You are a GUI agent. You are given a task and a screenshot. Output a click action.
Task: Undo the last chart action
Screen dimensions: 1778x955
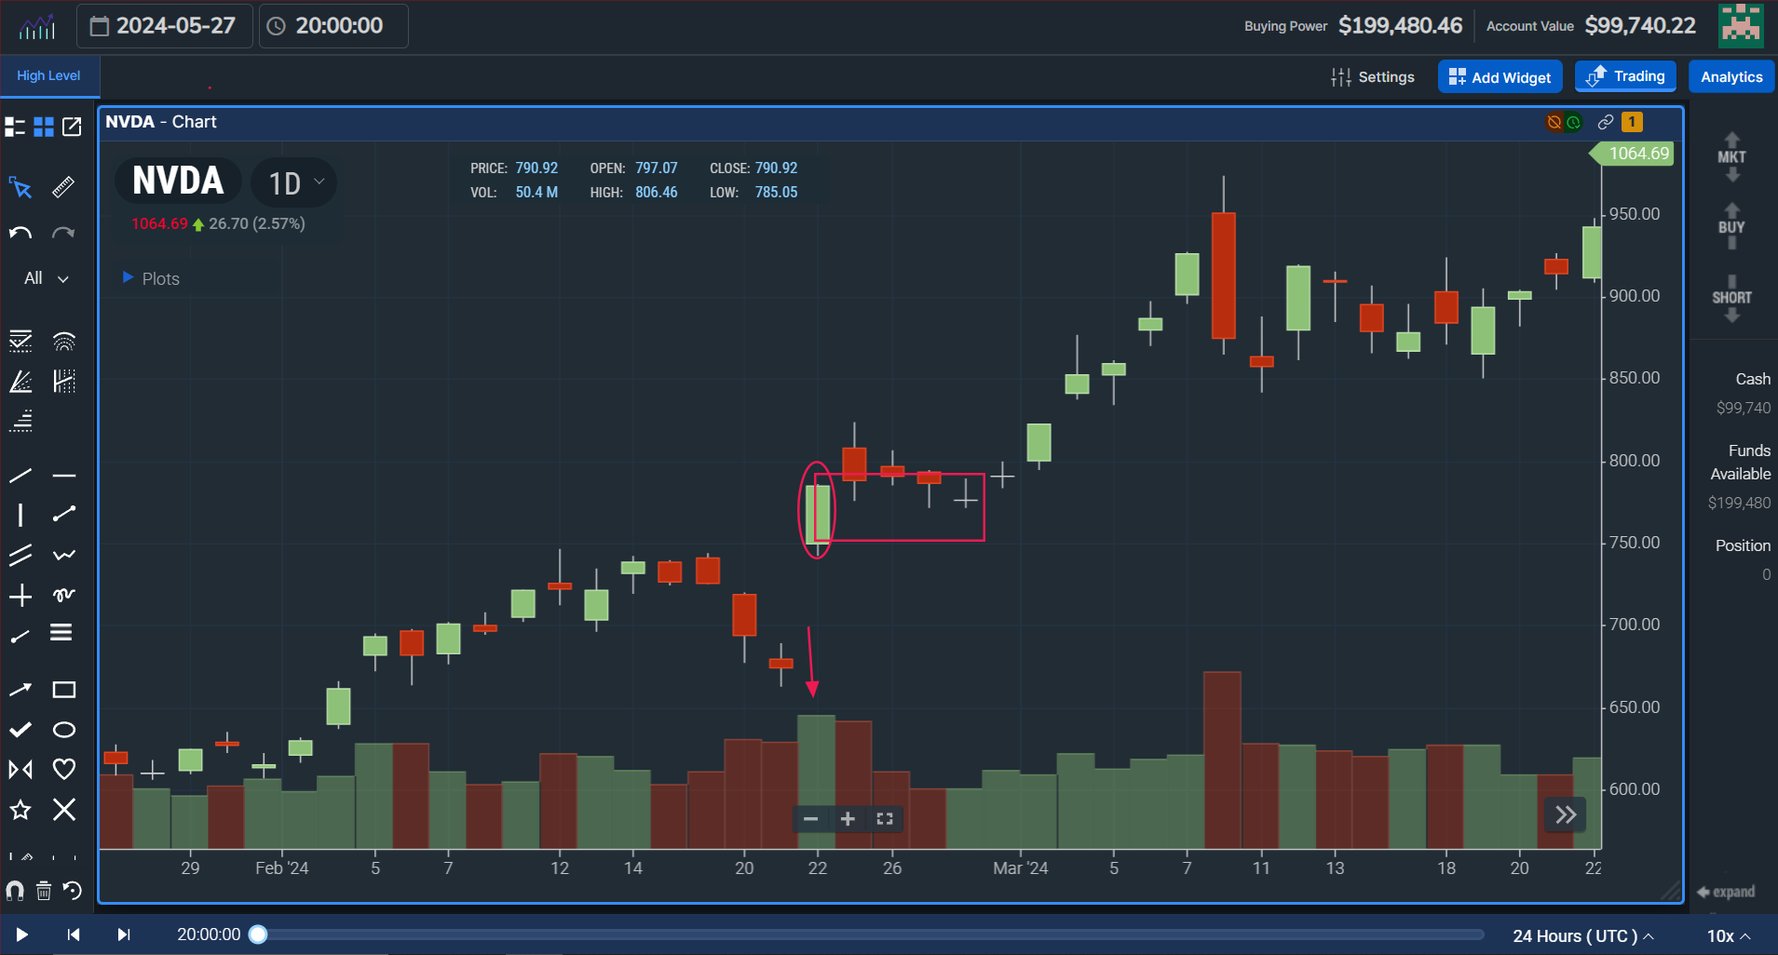(18, 232)
